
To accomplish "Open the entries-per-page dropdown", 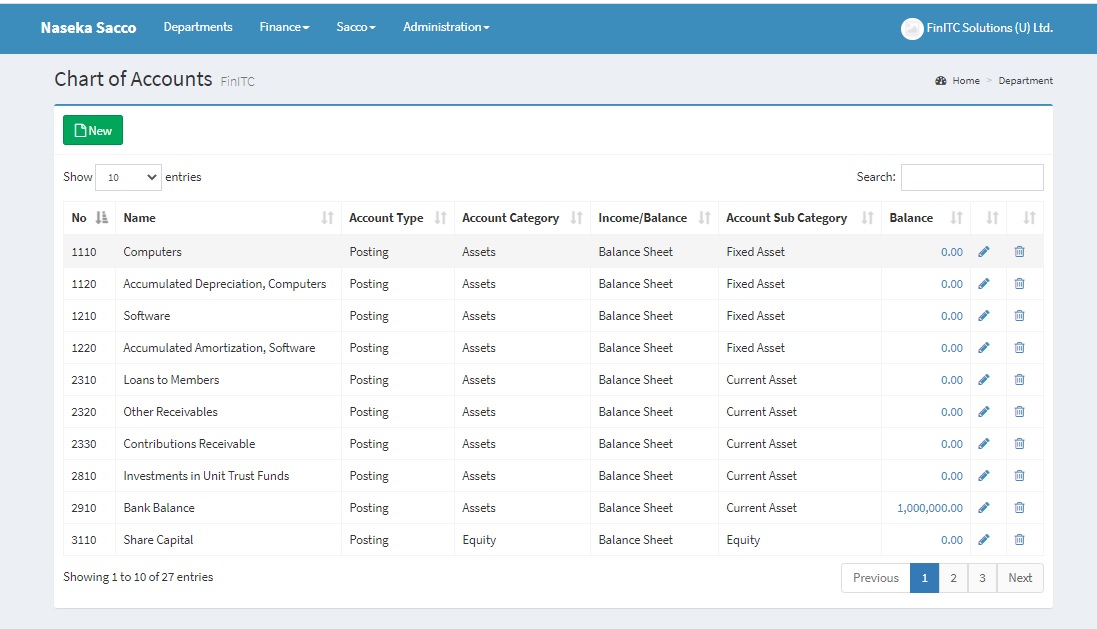I will pos(128,177).
